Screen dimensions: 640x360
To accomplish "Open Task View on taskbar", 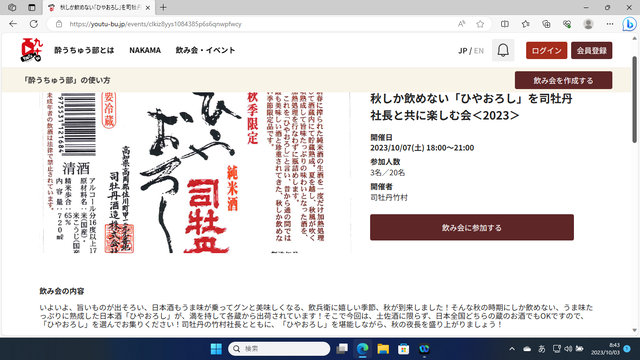I will pos(342,349).
